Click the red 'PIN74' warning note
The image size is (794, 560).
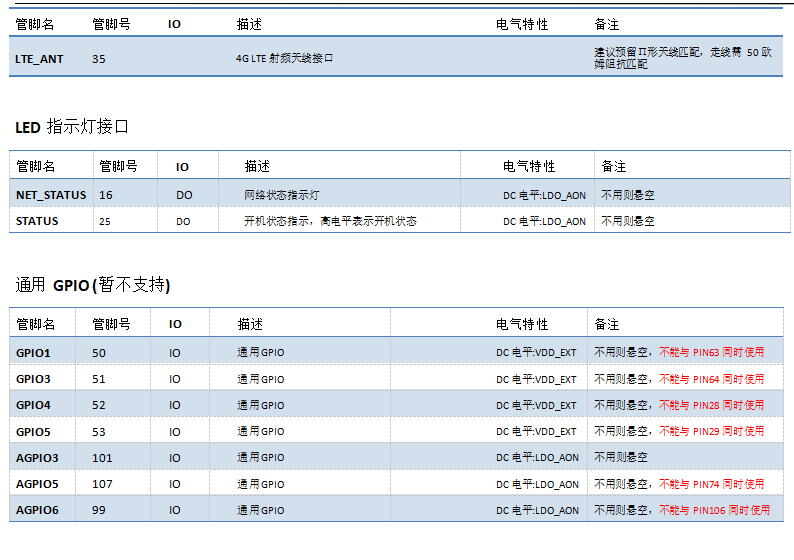pos(711,484)
